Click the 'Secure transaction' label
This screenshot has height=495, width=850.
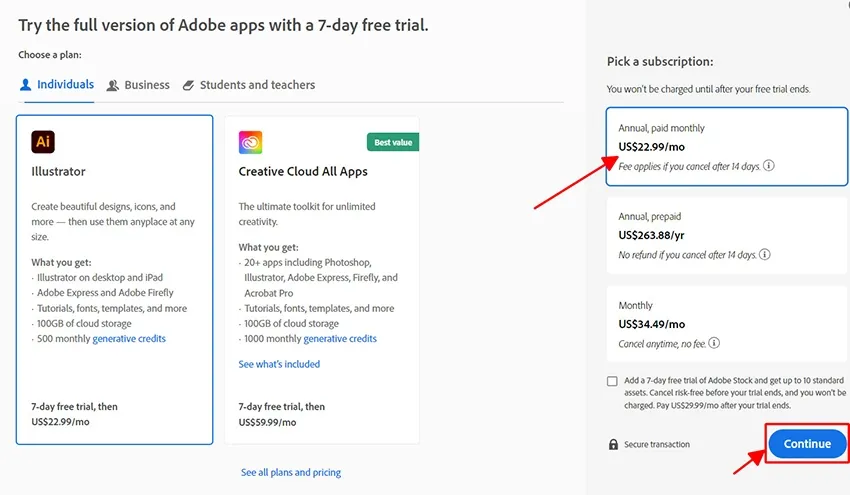point(657,445)
